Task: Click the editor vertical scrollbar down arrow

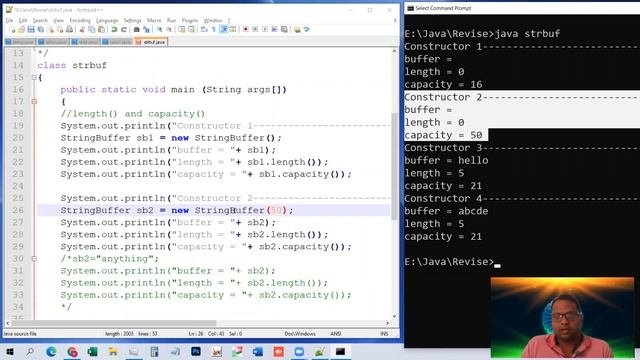Action: coord(394,316)
